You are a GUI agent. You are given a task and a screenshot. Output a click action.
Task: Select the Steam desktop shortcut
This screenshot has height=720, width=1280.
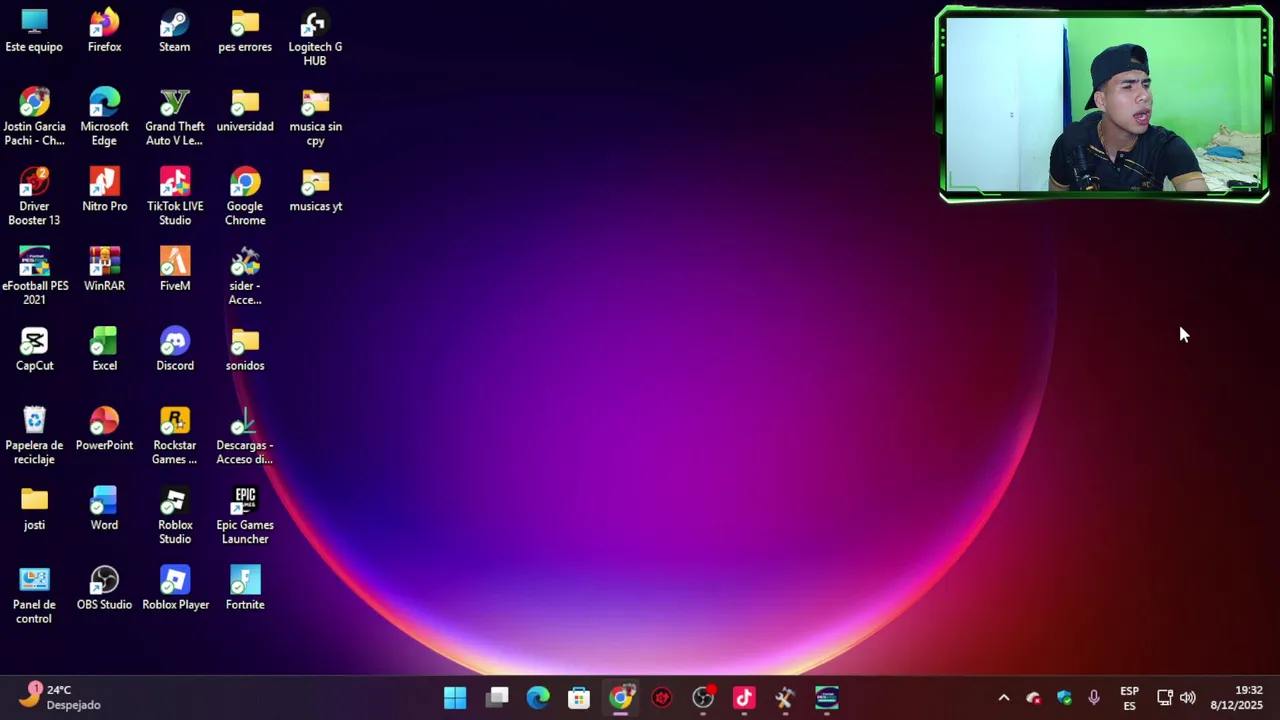[x=174, y=32]
